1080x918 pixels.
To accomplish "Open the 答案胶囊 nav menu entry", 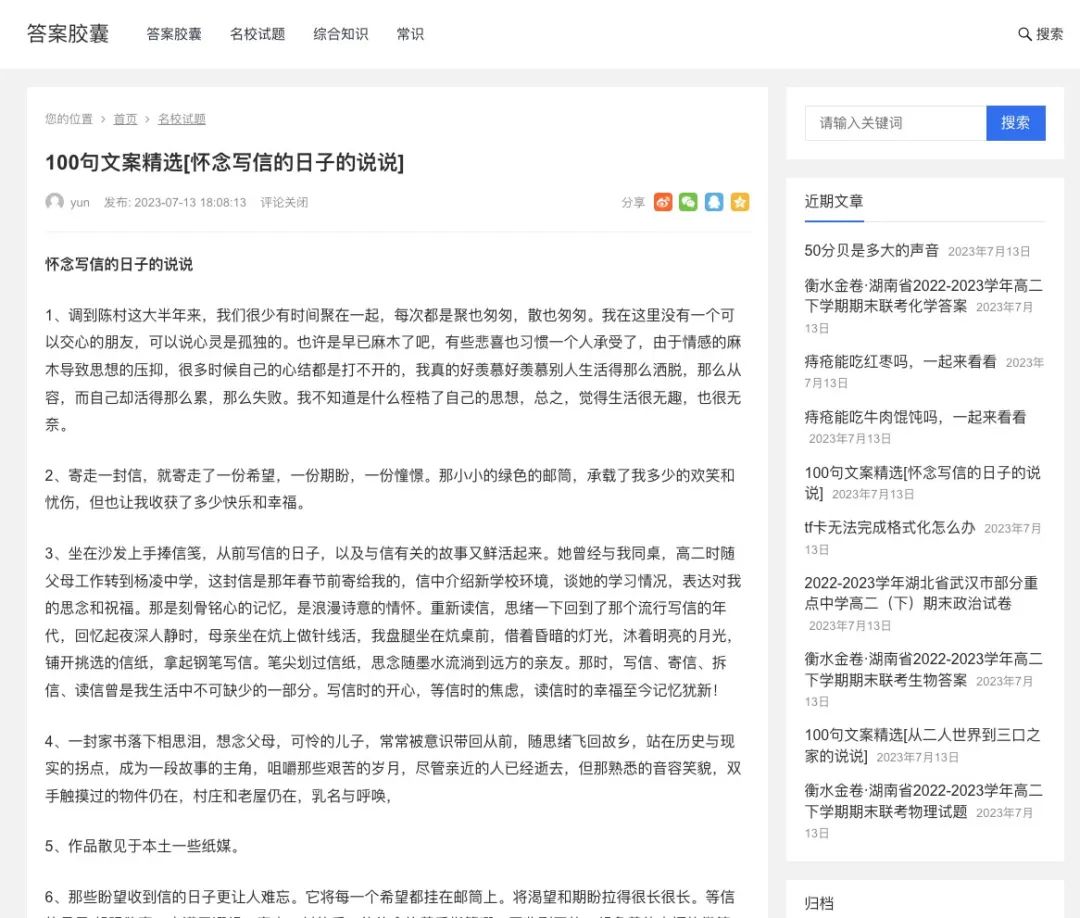I will tap(172, 33).
